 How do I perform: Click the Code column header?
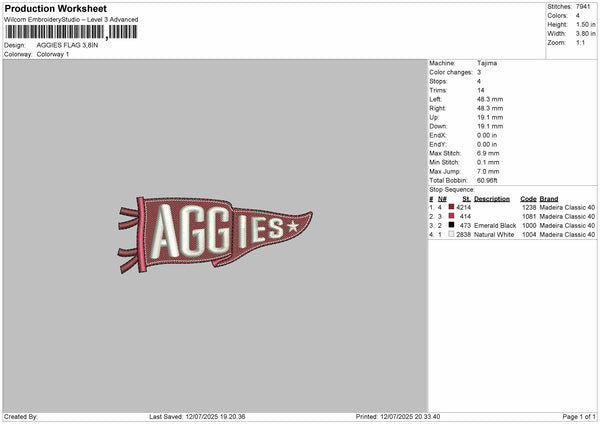coord(528,199)
